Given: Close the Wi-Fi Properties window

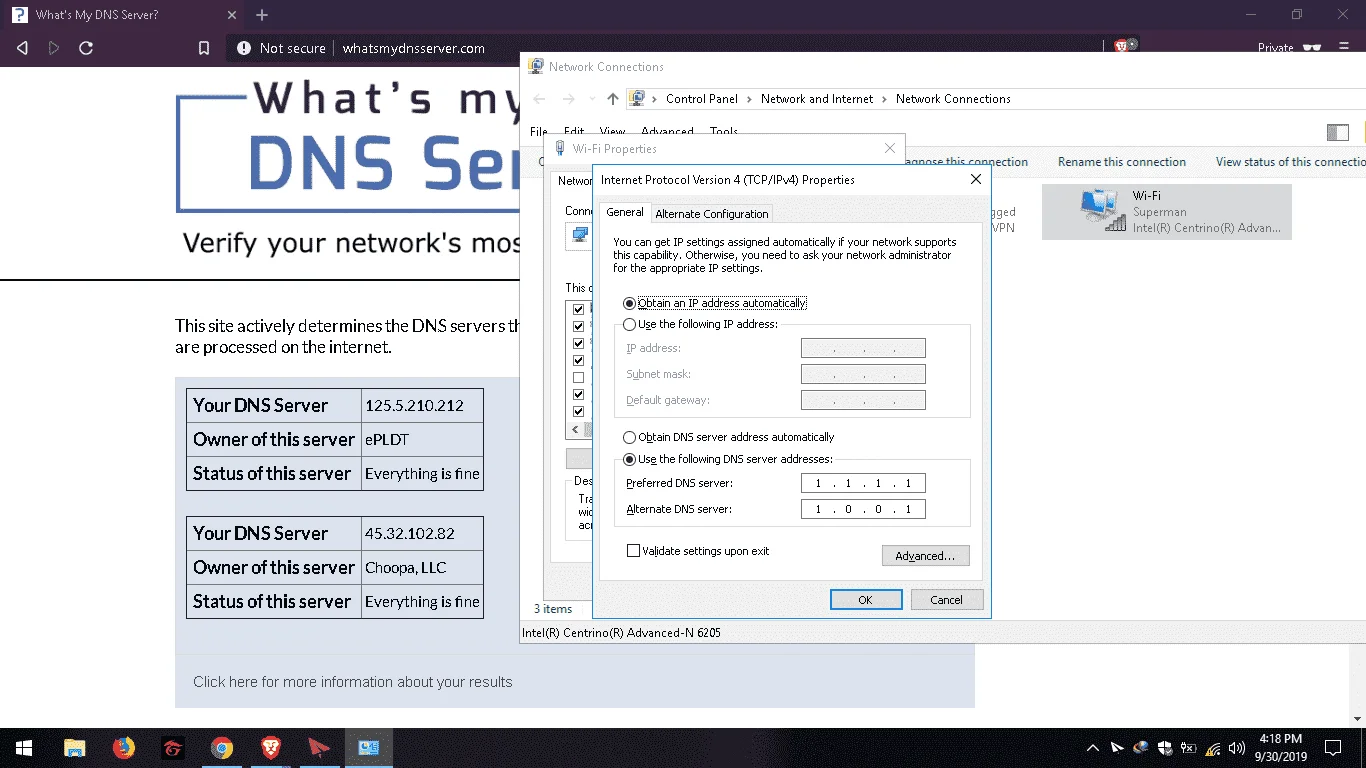Looking at the screenshot, I should [x=890, y=148].
